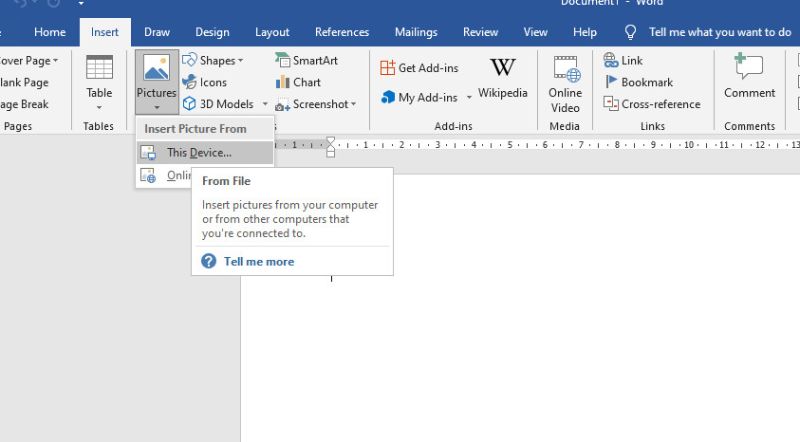Click the Online Pictures globe icon
Viewport: 800px width, 442px height.
click(x=148, y=176)
